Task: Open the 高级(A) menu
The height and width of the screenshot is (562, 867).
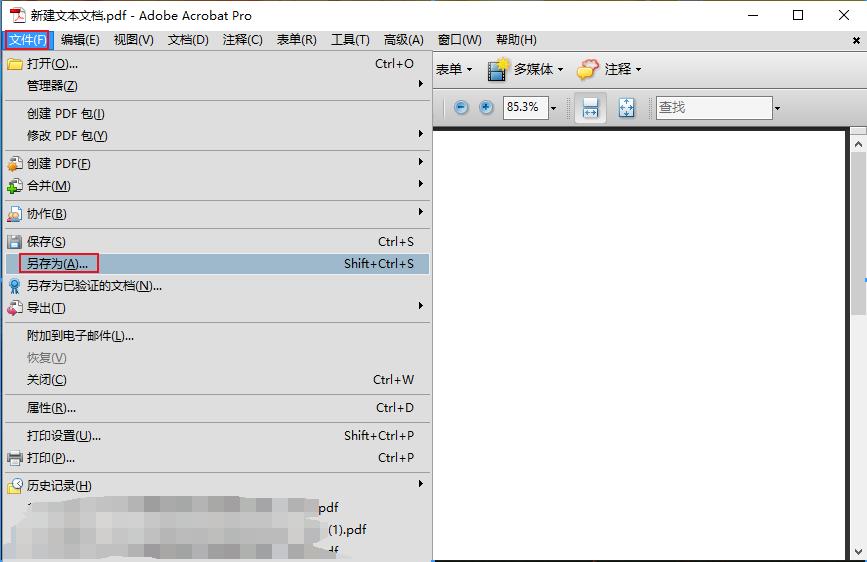Action: (404, 40)
